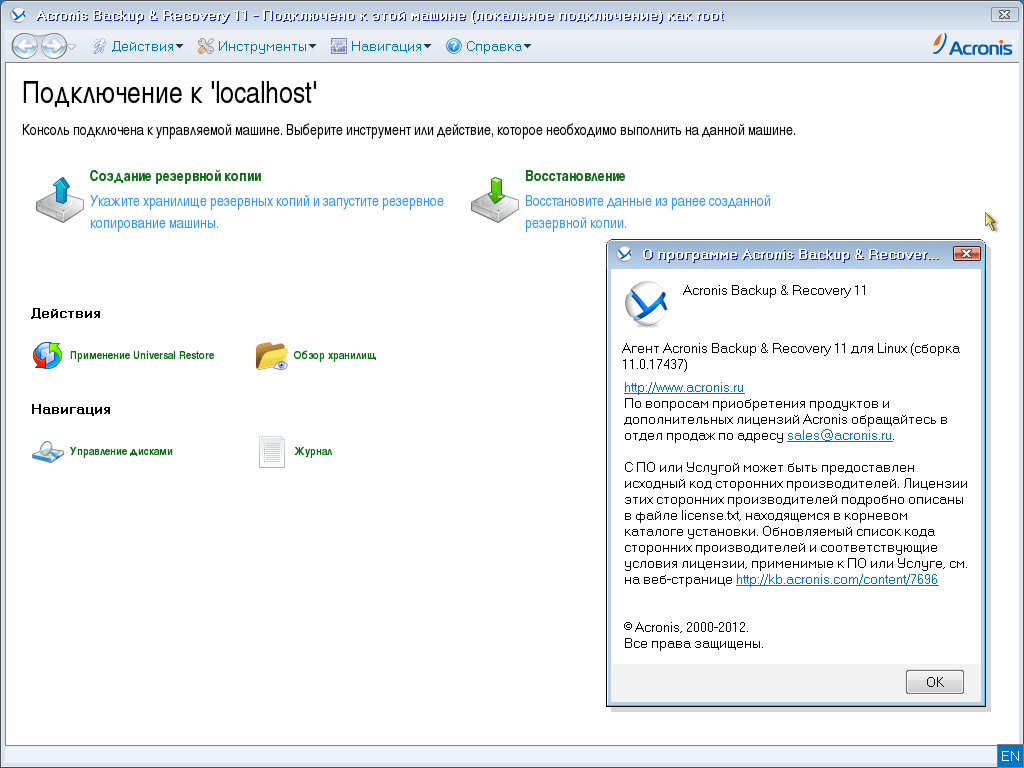Click the vault overview folder icon
This screenshot has width=1024, height=768.
pyautogui.click(x=271, y=355)
